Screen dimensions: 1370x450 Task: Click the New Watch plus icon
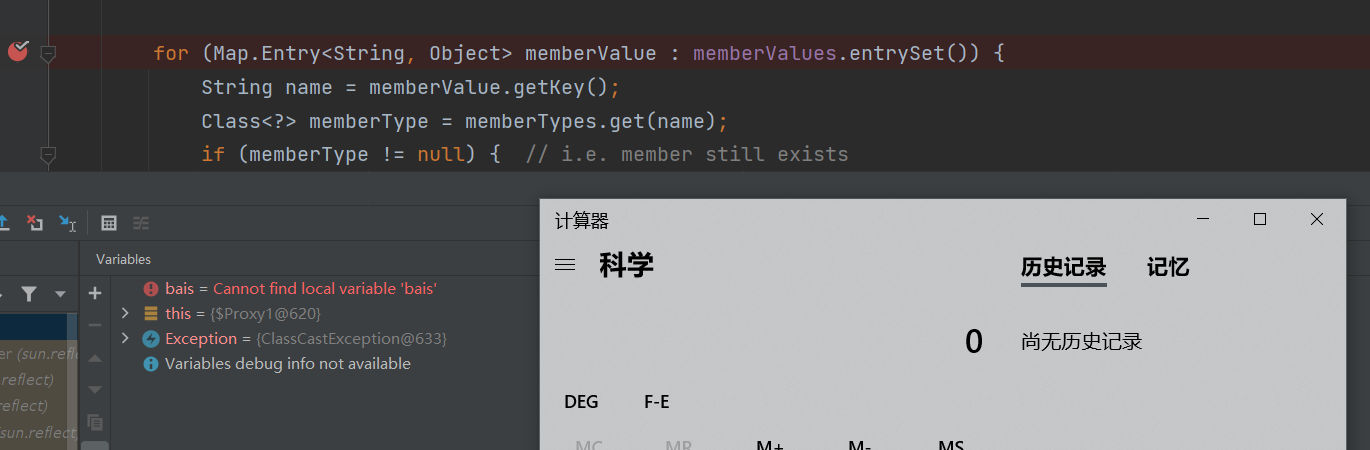tap(95, 293)
